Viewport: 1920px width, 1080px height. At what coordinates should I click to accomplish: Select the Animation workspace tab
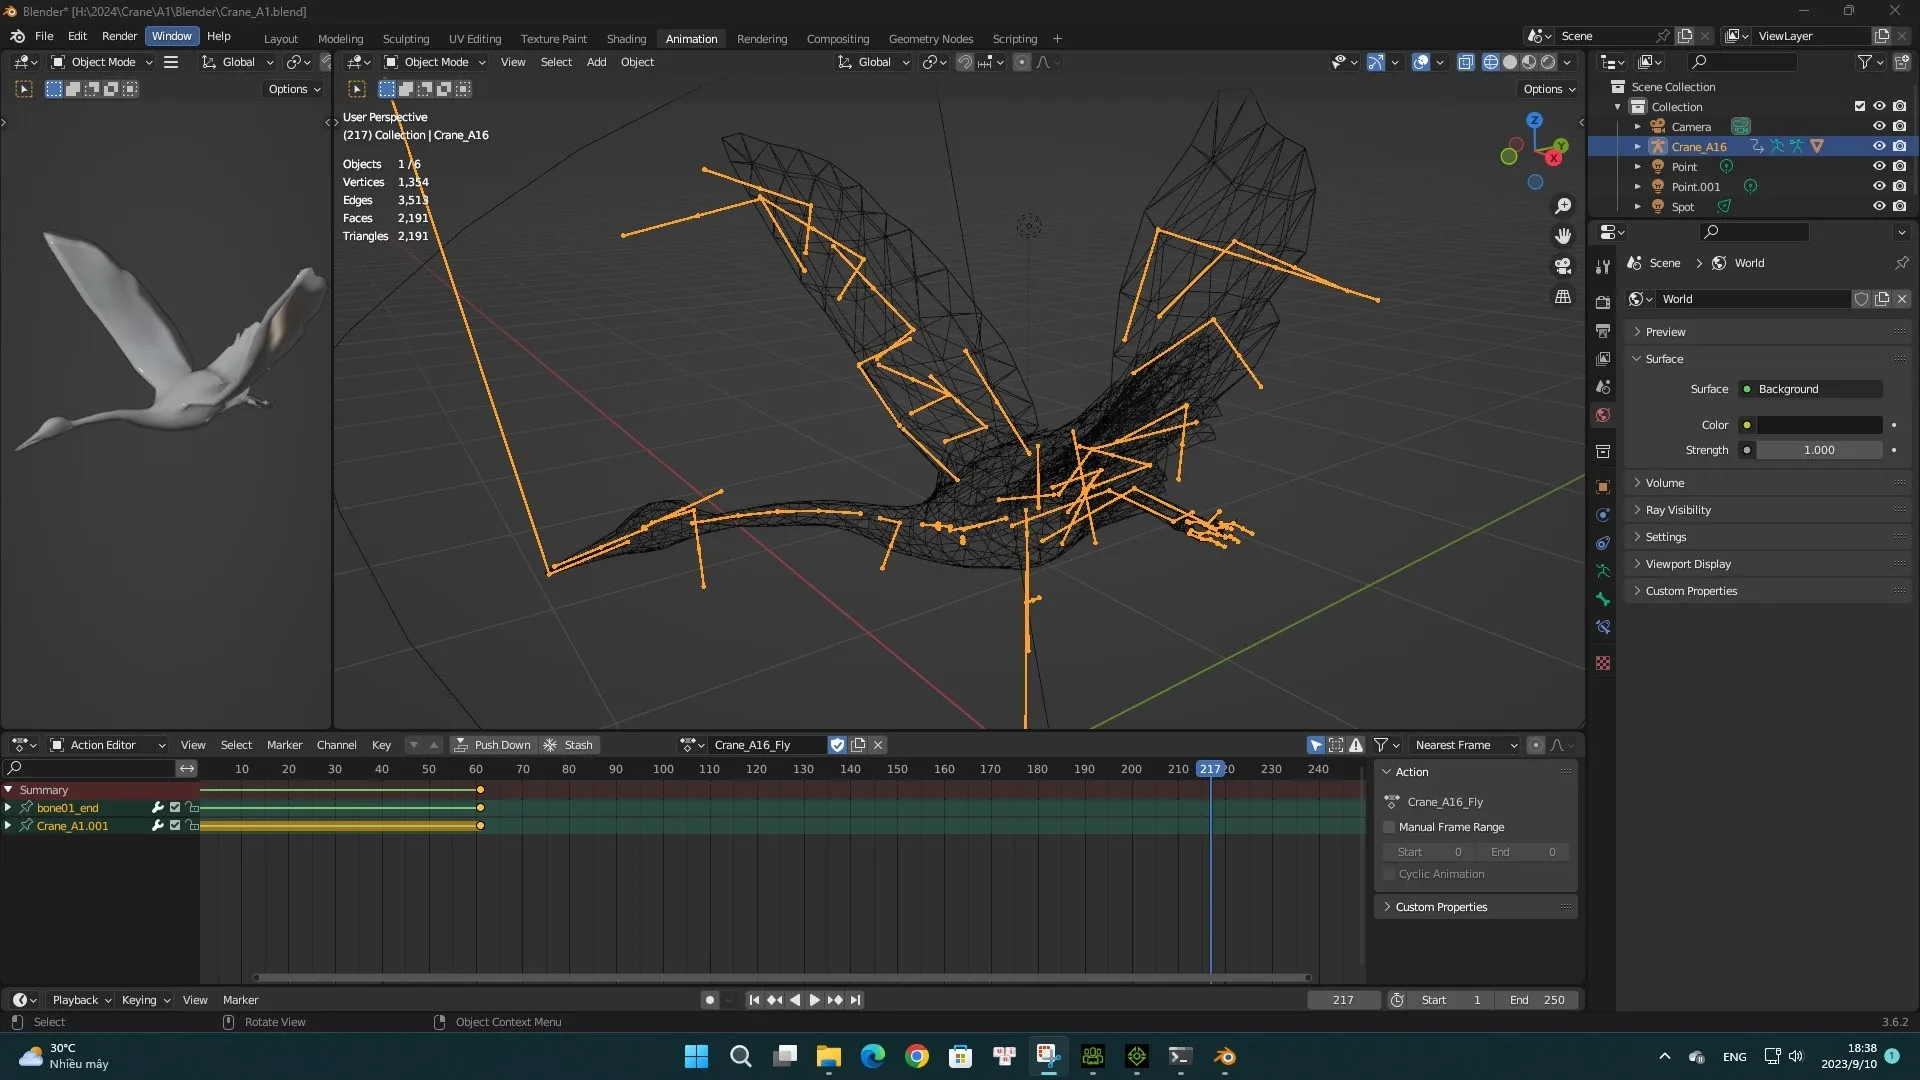[691, 37]
